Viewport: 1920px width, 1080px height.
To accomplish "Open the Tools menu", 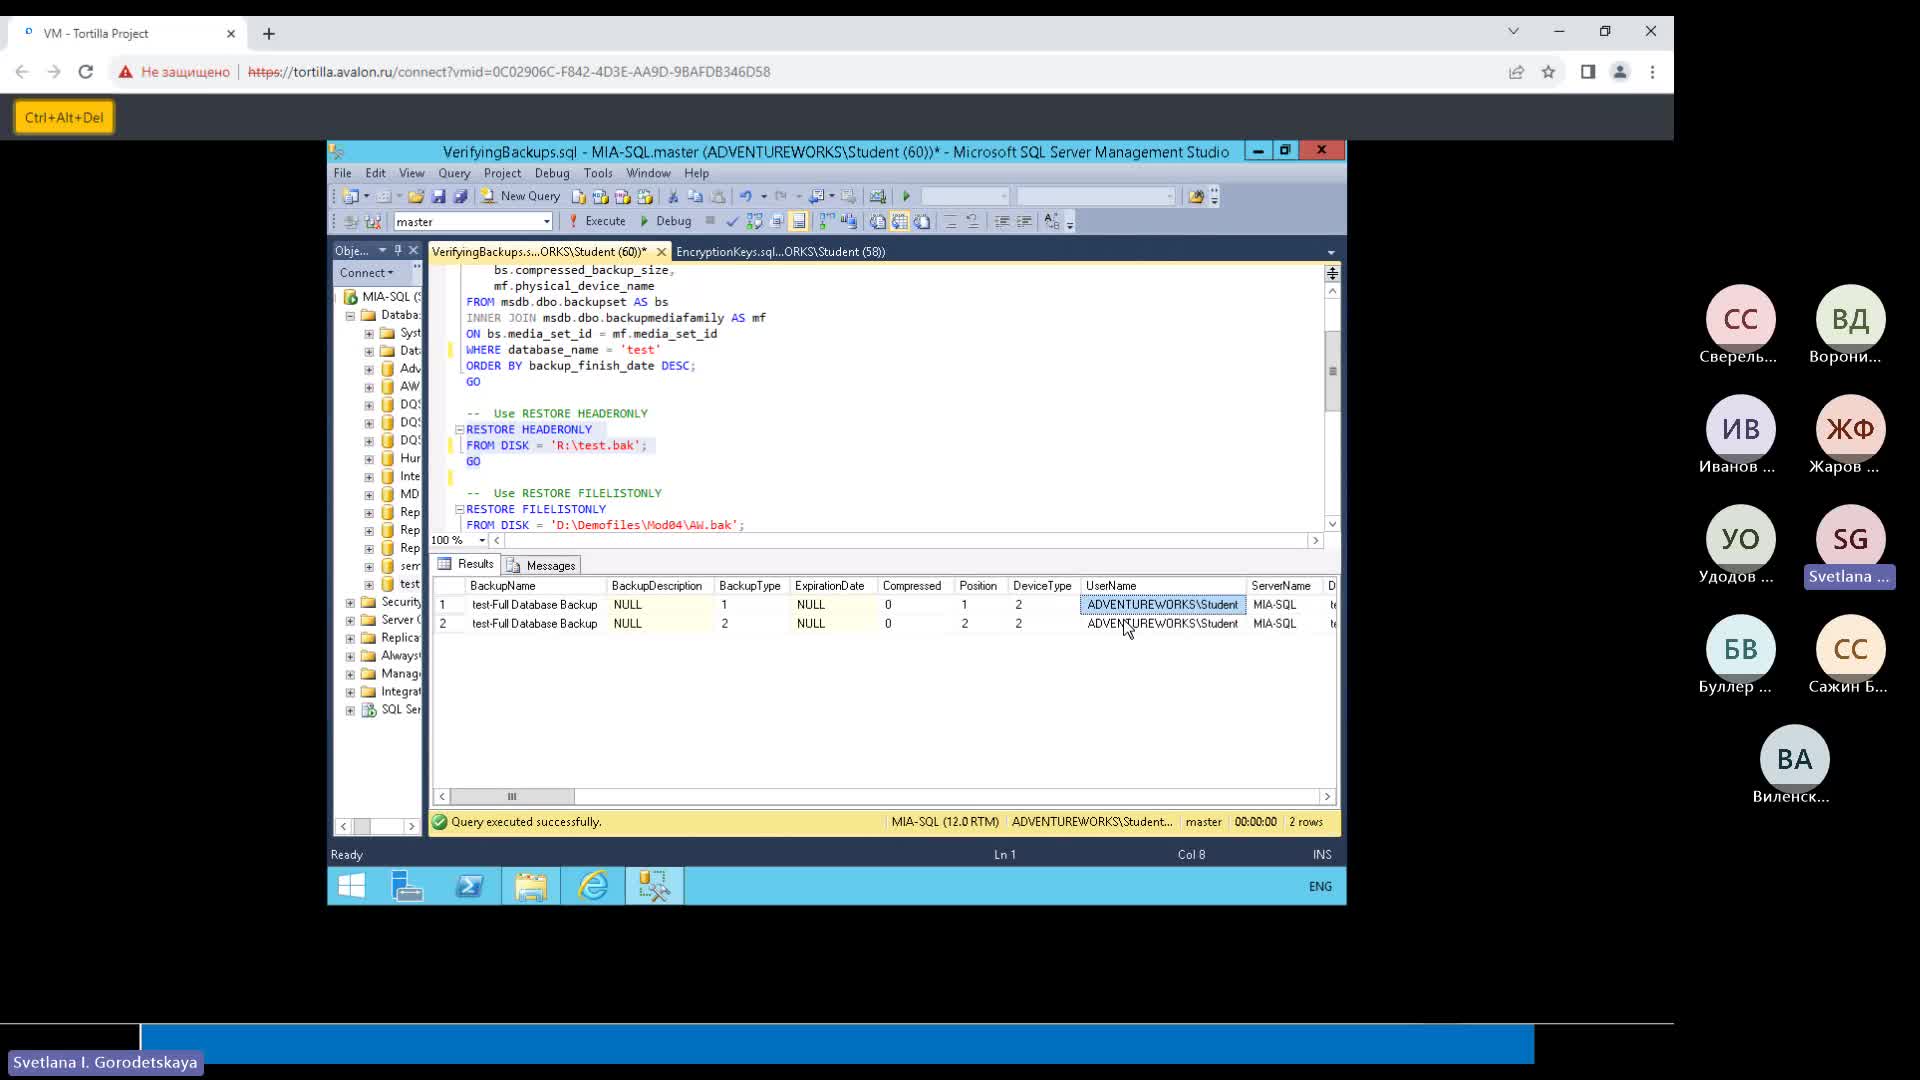I will (598, 173).
